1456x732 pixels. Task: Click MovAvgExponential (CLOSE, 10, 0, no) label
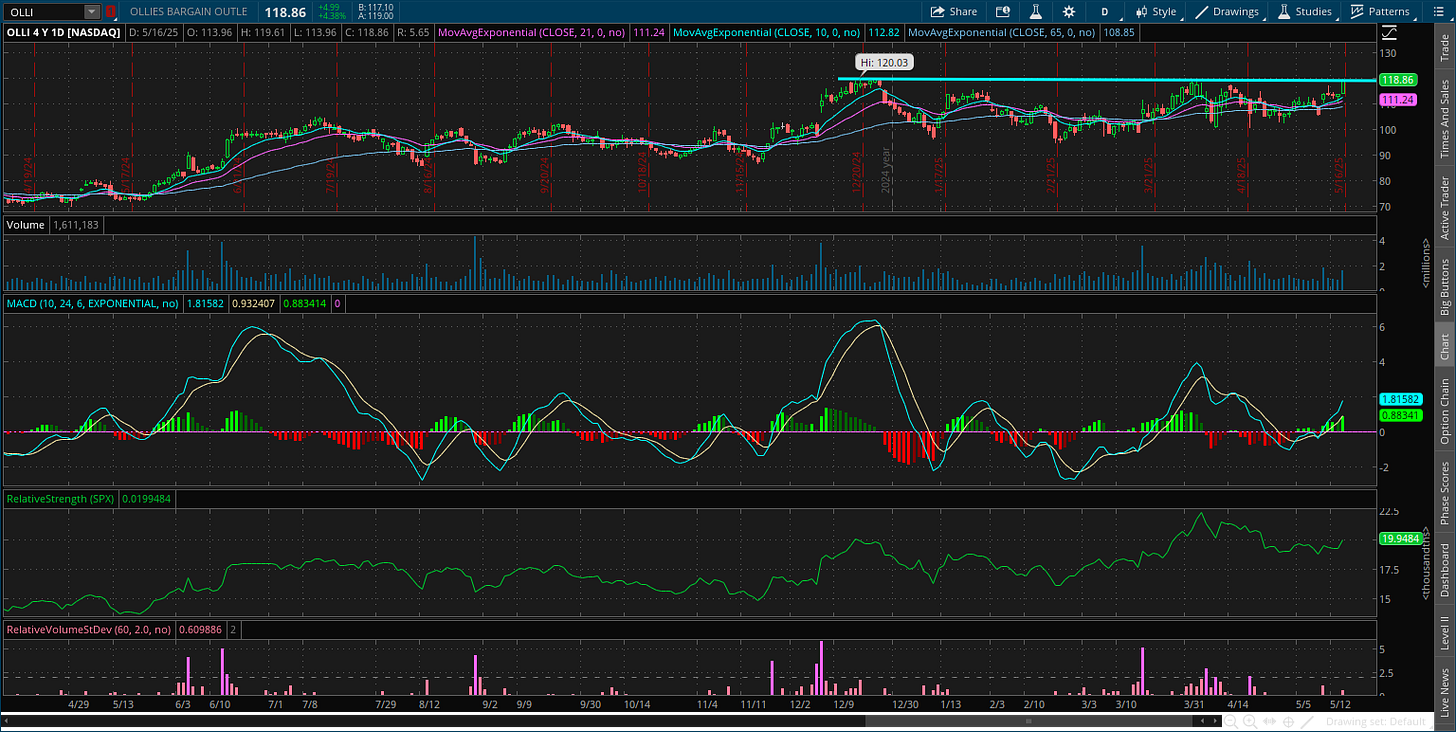pyautogui.click(x=764, y=32)
